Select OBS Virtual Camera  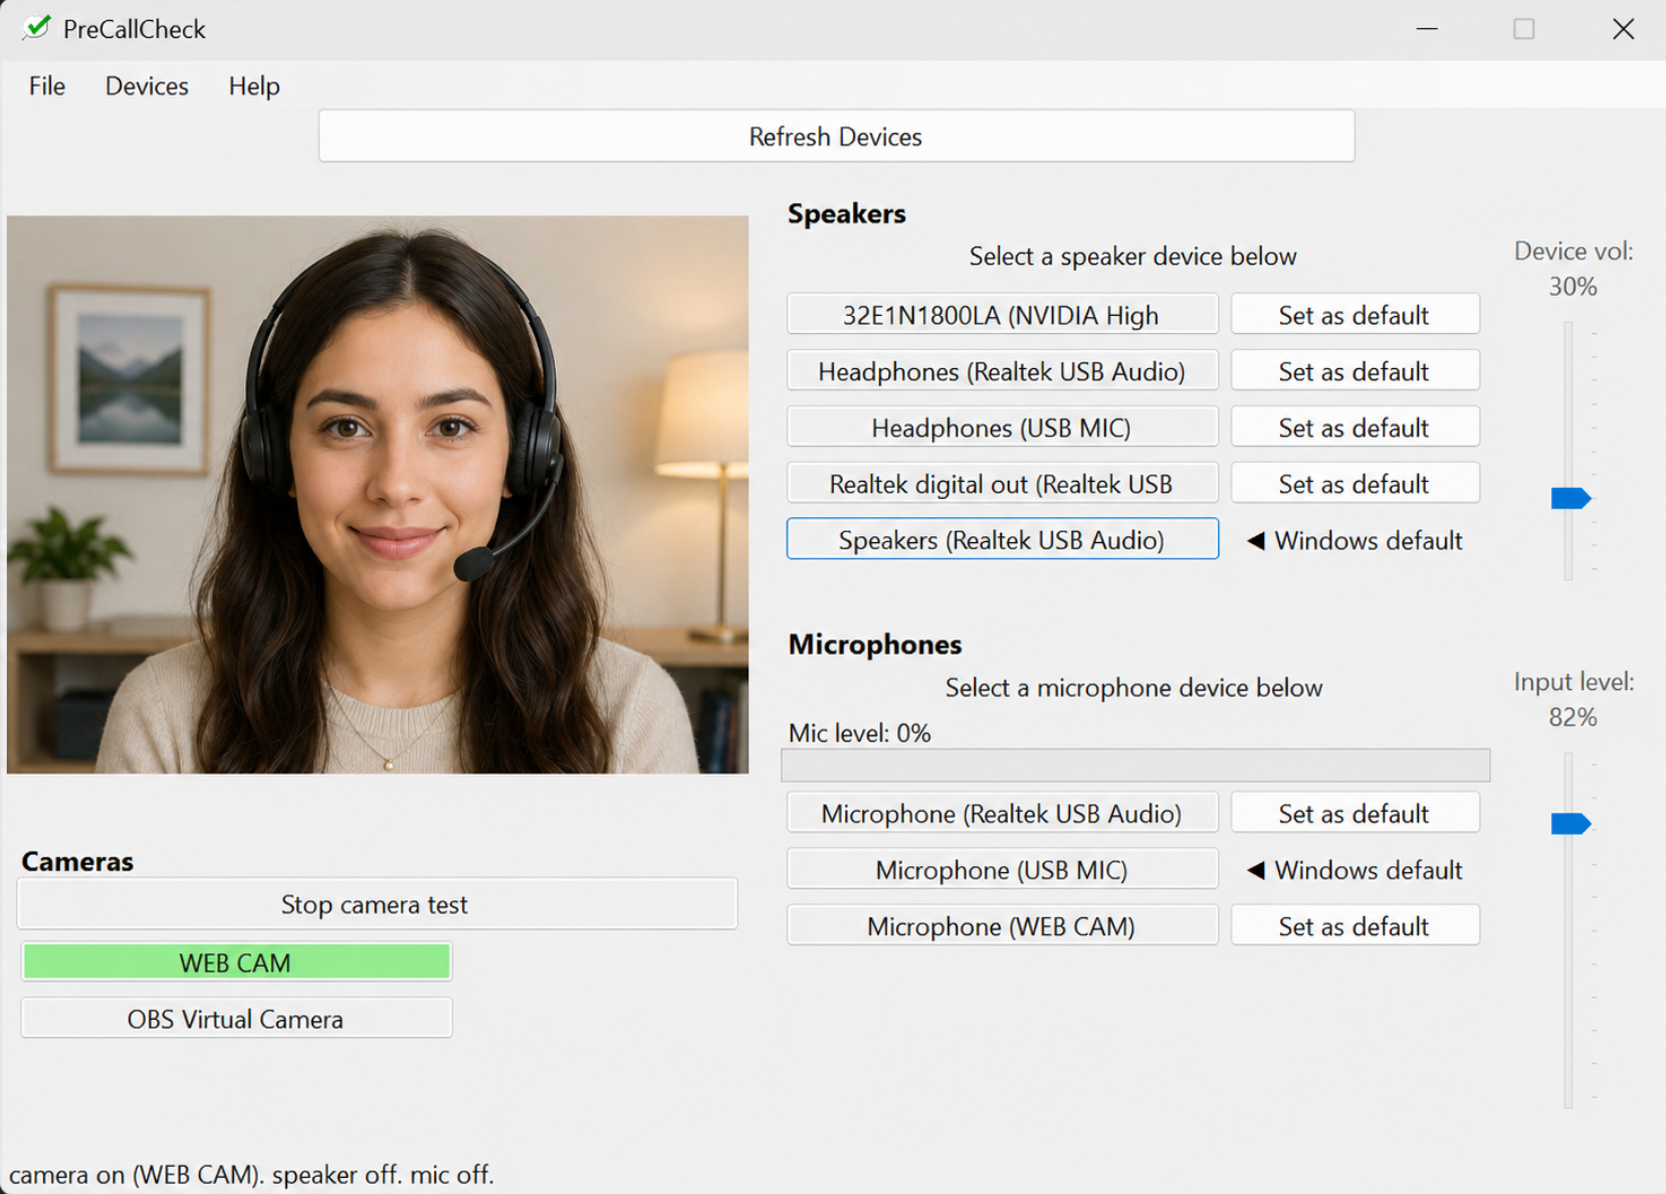pos(236,1019)
